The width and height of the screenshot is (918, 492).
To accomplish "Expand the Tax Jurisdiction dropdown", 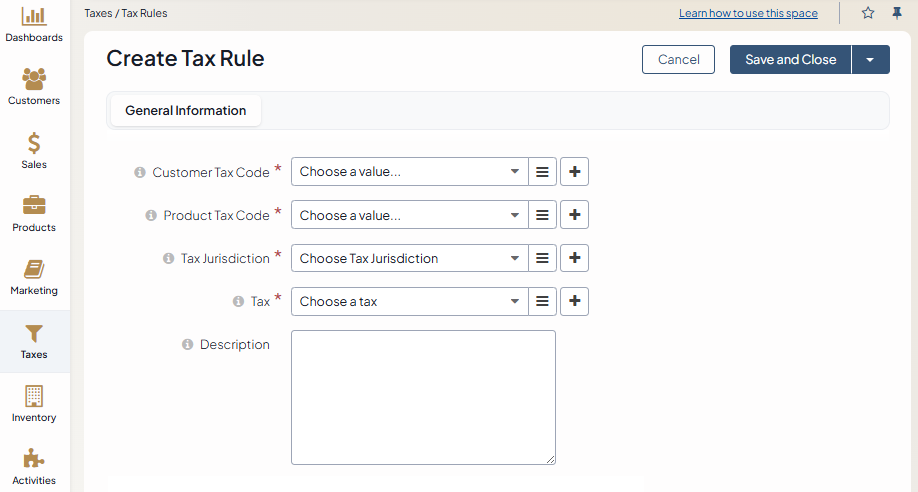I will [410, 258].
